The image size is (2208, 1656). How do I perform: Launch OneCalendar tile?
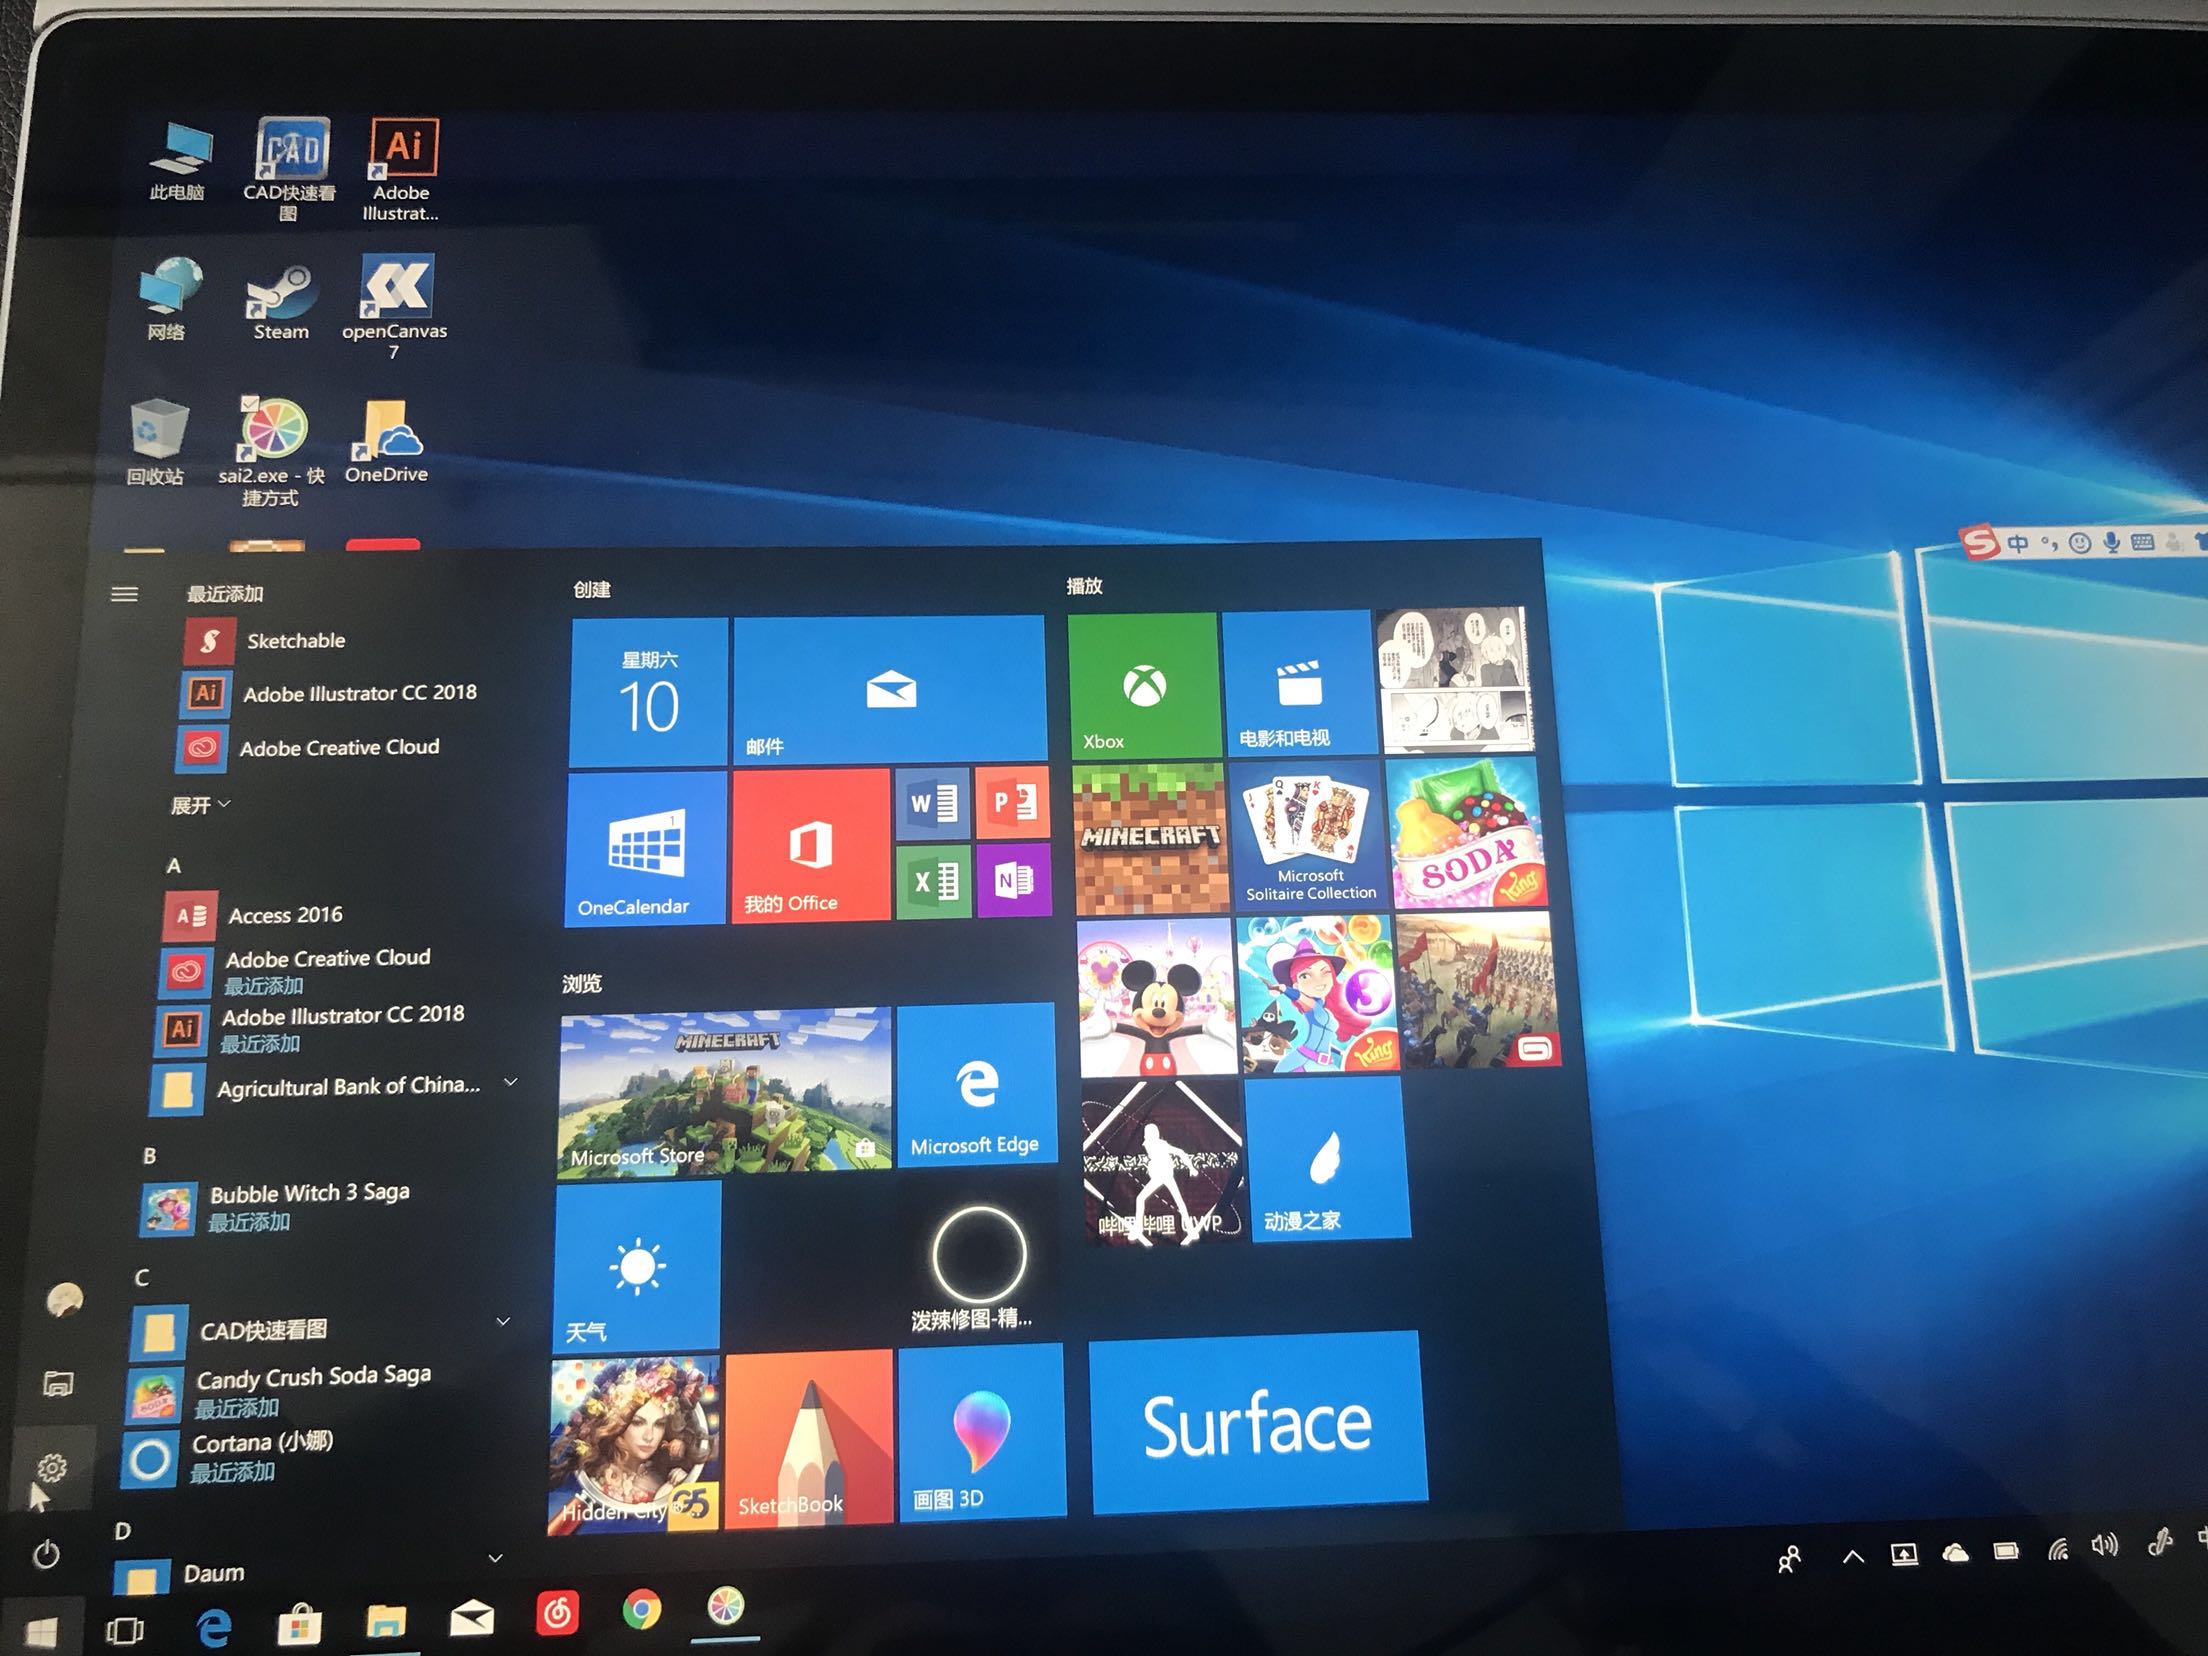pos(646,849)
